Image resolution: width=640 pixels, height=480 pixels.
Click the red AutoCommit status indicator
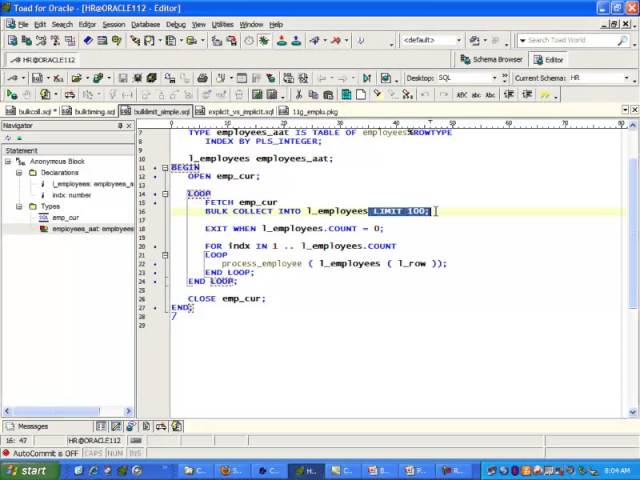6,453
